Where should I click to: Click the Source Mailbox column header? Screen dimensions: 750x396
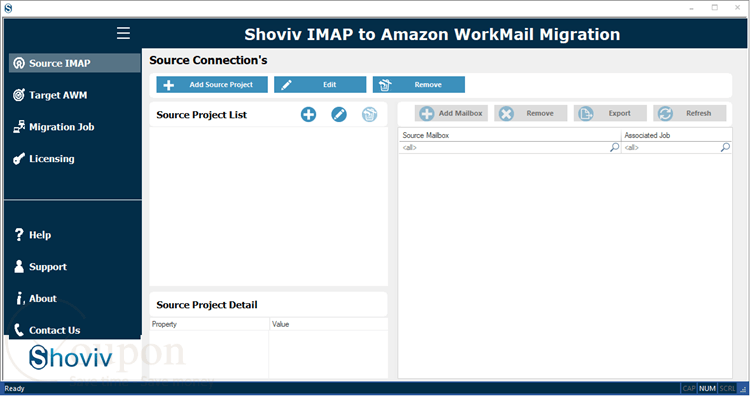coord(510,135)
